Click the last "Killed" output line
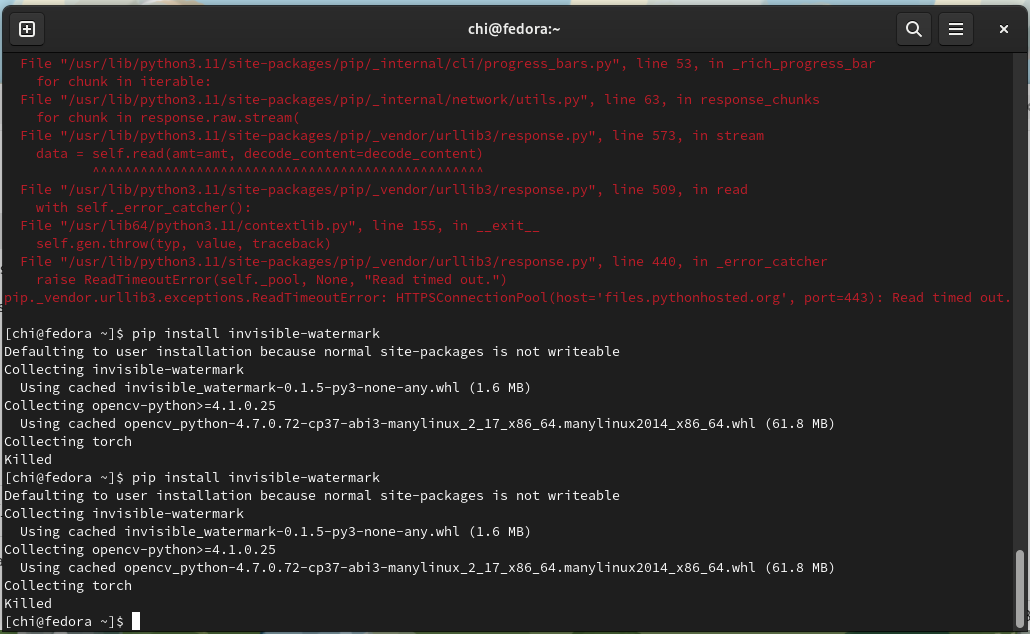The image size is (1030, 634). point(28,604)
